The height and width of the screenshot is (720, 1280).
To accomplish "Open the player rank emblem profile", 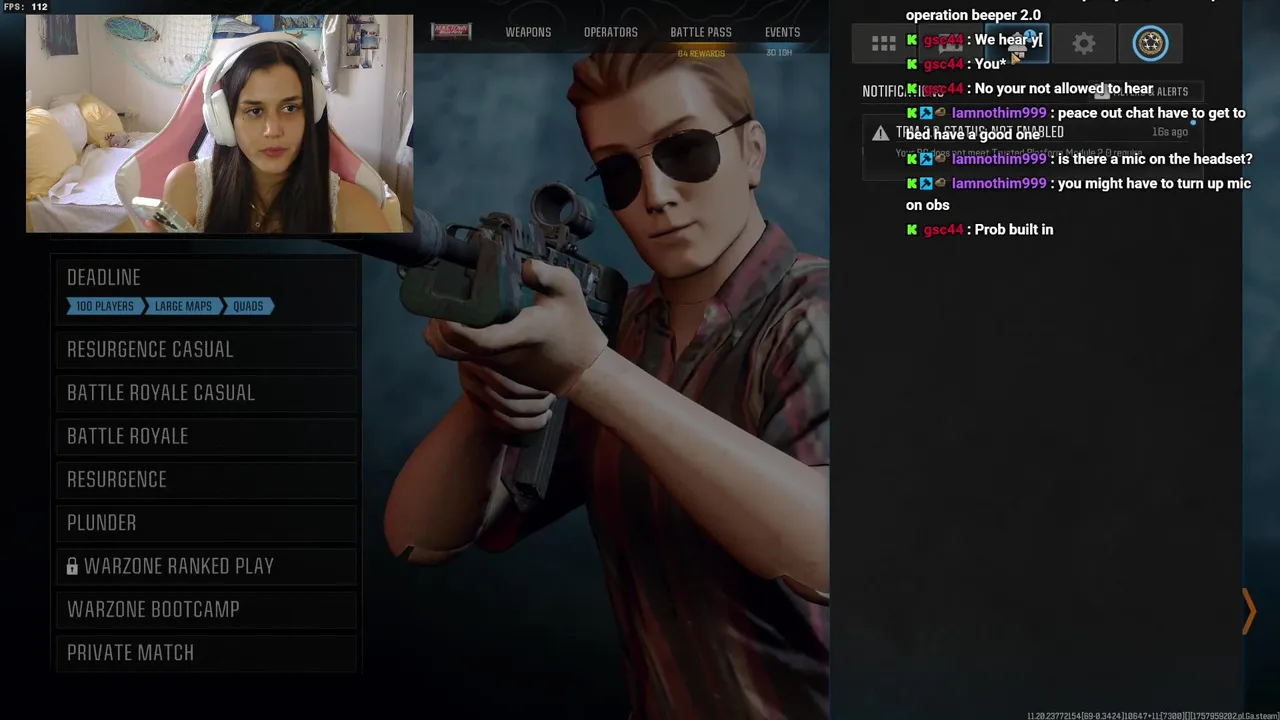I will (1150, 43).
